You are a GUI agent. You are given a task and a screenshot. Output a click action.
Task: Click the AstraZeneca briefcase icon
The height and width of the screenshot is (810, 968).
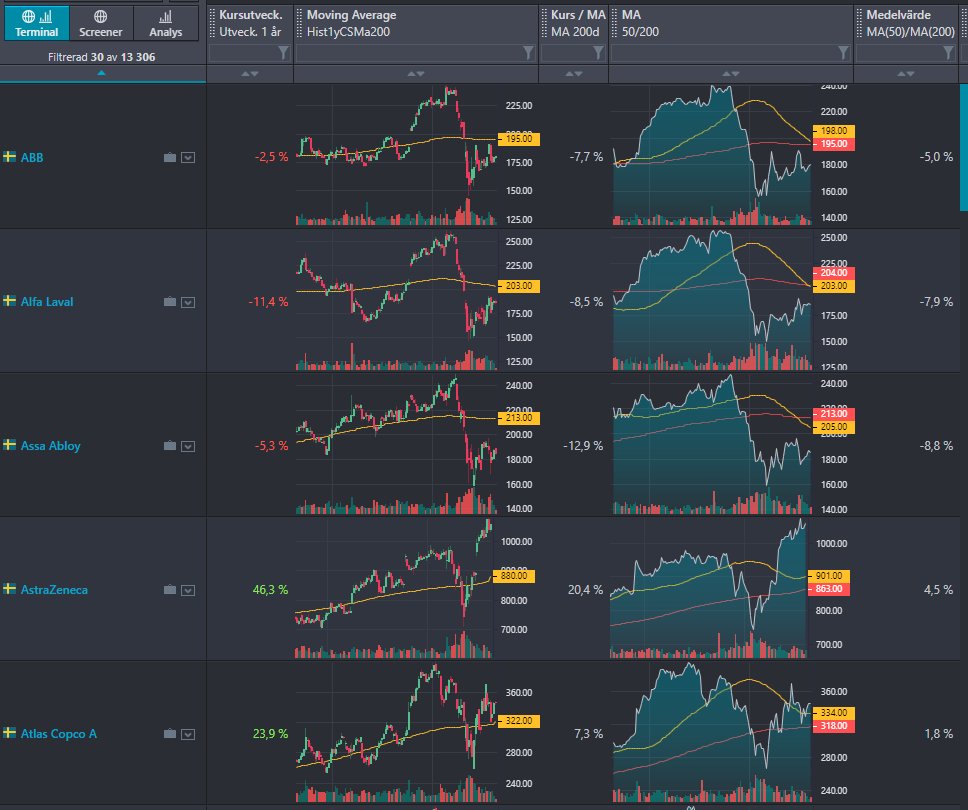click(170, 590)
